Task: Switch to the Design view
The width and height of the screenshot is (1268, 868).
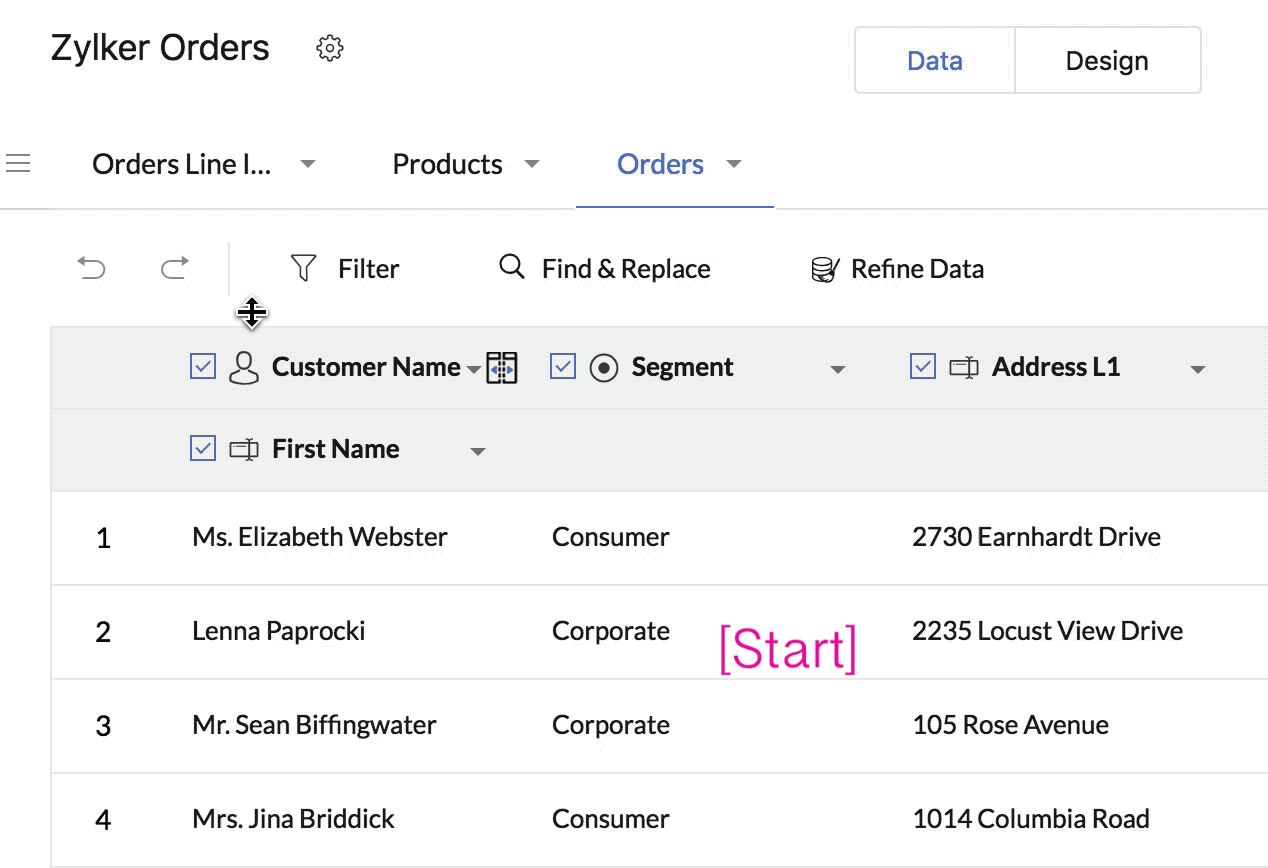Action: pyautogui.click(x=1107, y=61)
